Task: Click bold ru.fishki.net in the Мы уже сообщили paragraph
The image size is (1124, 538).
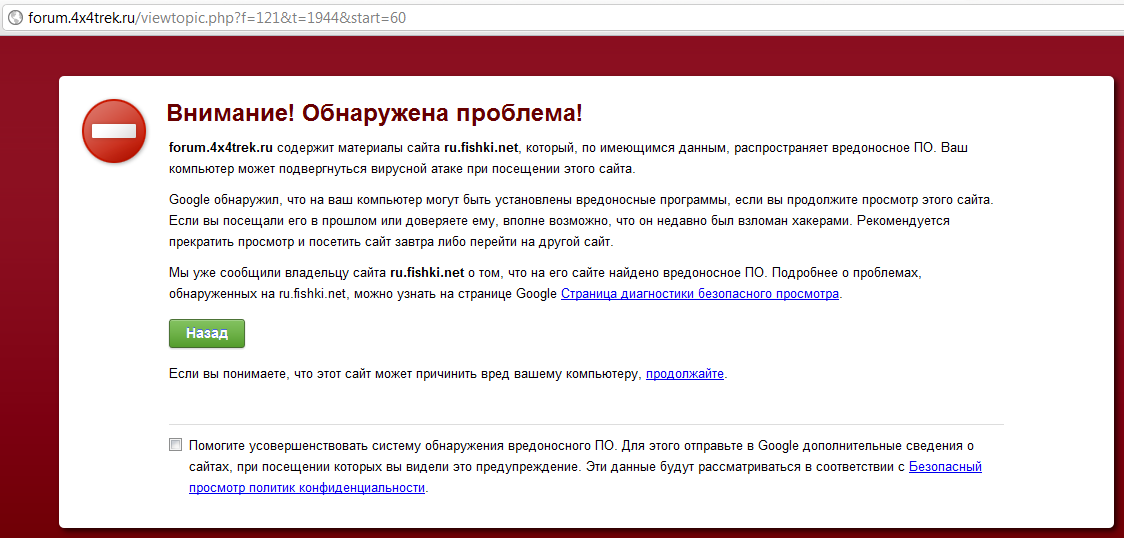Action: 427,272
